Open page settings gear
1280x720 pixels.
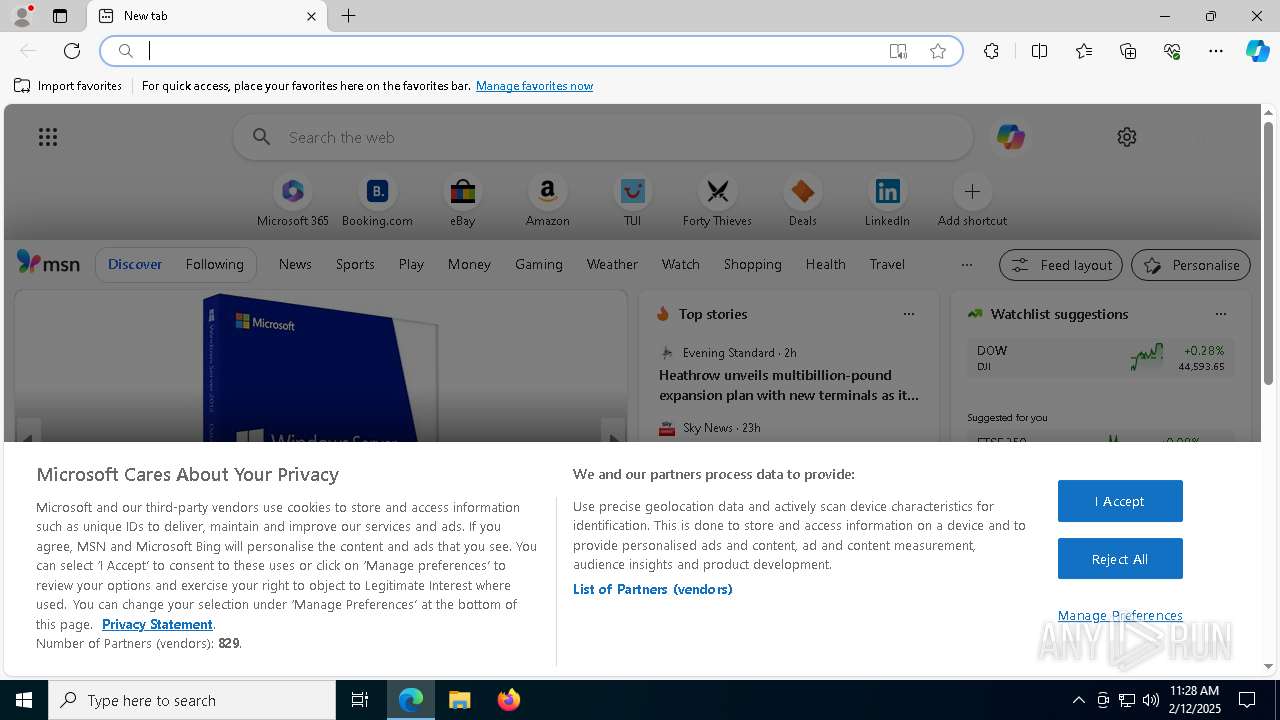coord(1127,137)
